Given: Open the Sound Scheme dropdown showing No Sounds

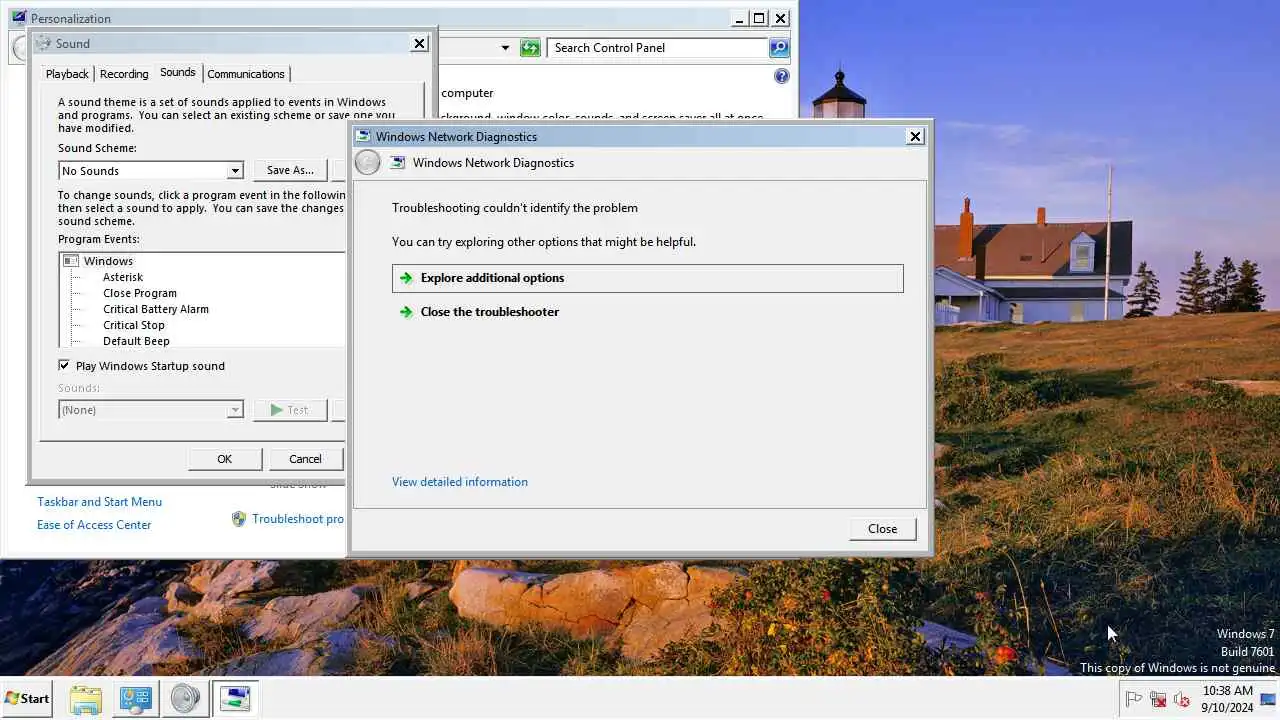Looking at the screenshot, I should click(x=151, y=171).
